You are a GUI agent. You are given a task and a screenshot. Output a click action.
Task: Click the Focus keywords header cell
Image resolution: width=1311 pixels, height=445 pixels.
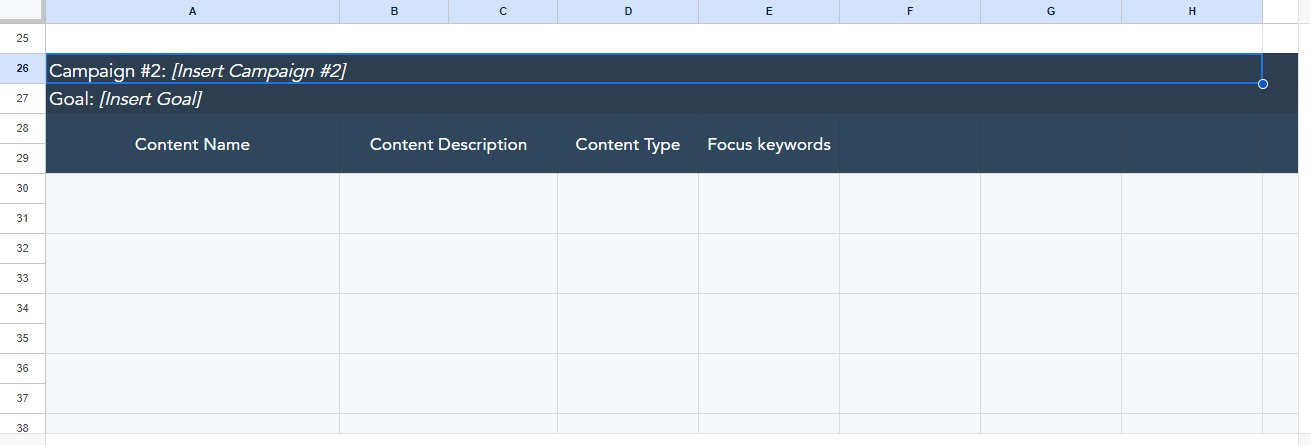(x=769, y=144)
